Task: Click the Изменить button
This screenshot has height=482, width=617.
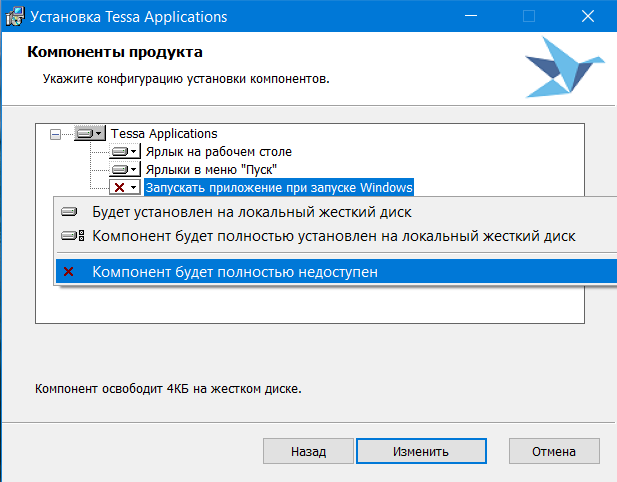Action: click(x=421, y=451)
